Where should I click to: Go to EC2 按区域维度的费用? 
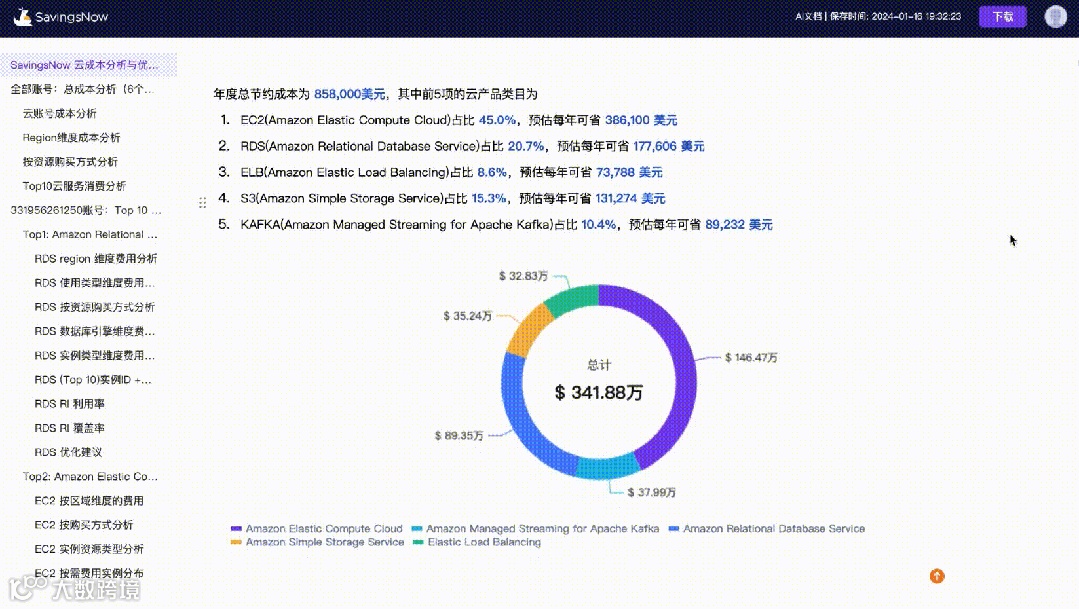89,500
